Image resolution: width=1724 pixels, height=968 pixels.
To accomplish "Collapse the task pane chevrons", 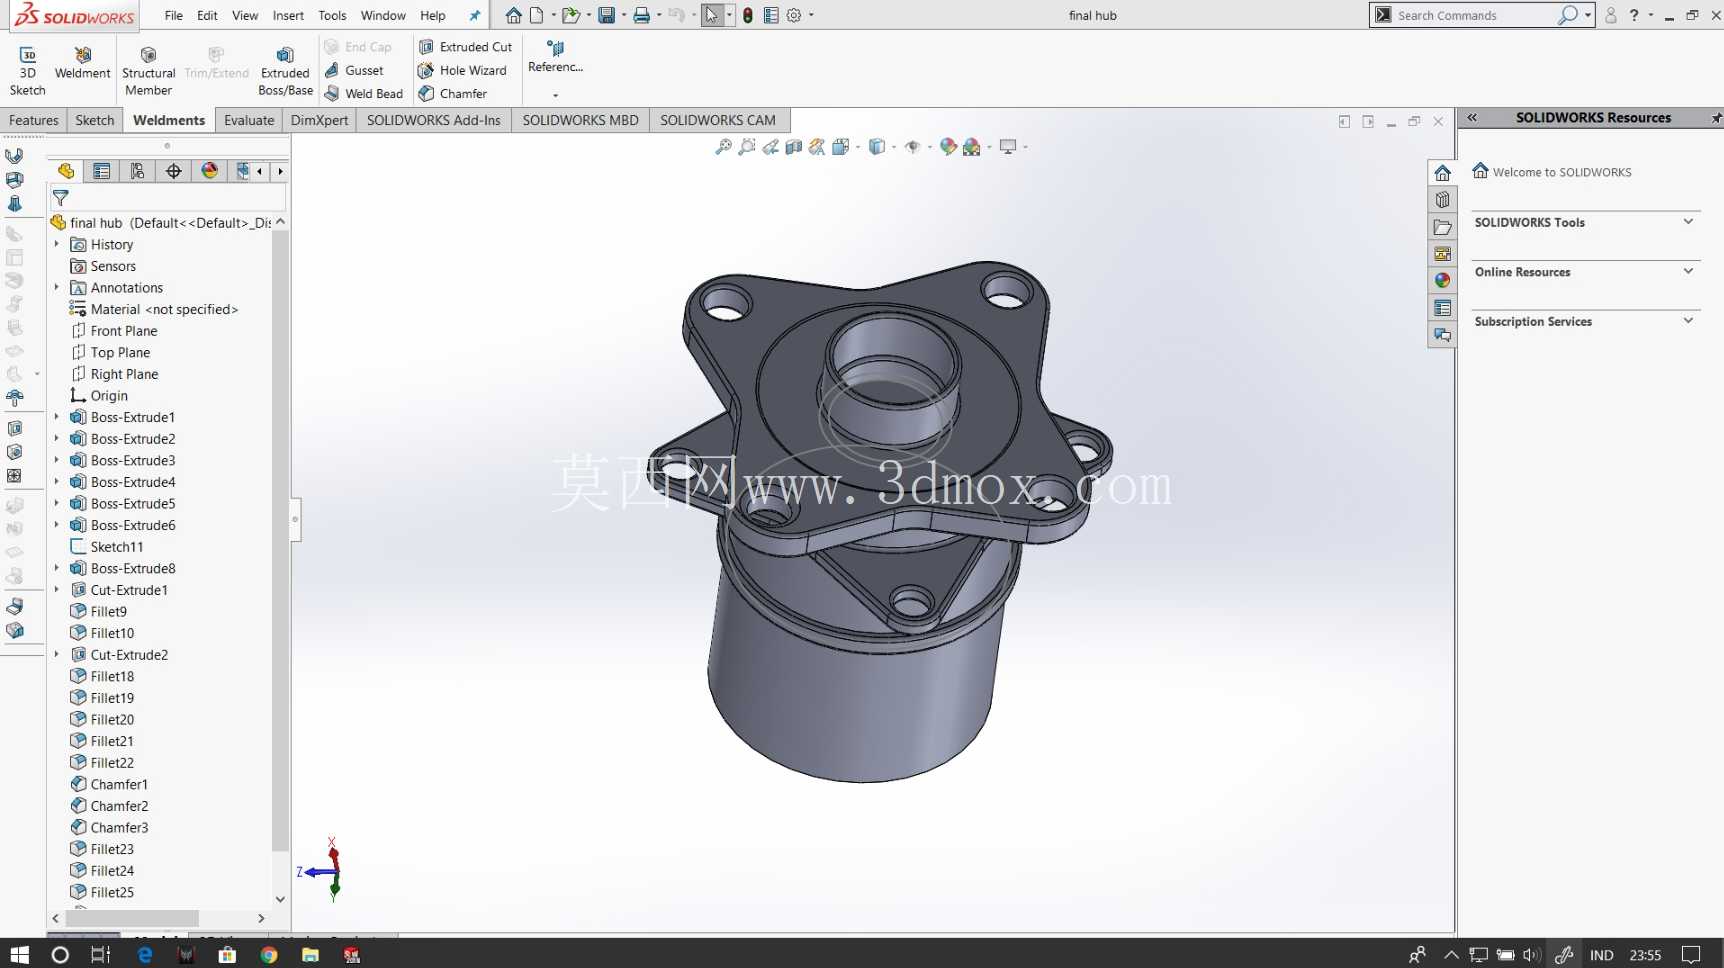I will point(1472,118).
